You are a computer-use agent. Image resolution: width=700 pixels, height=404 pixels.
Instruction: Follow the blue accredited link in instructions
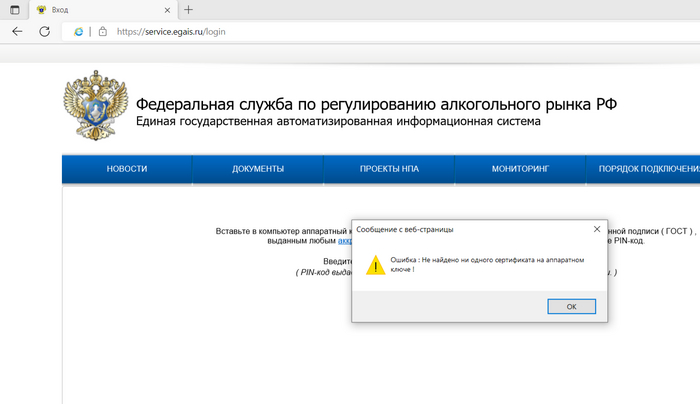(344, 241)
